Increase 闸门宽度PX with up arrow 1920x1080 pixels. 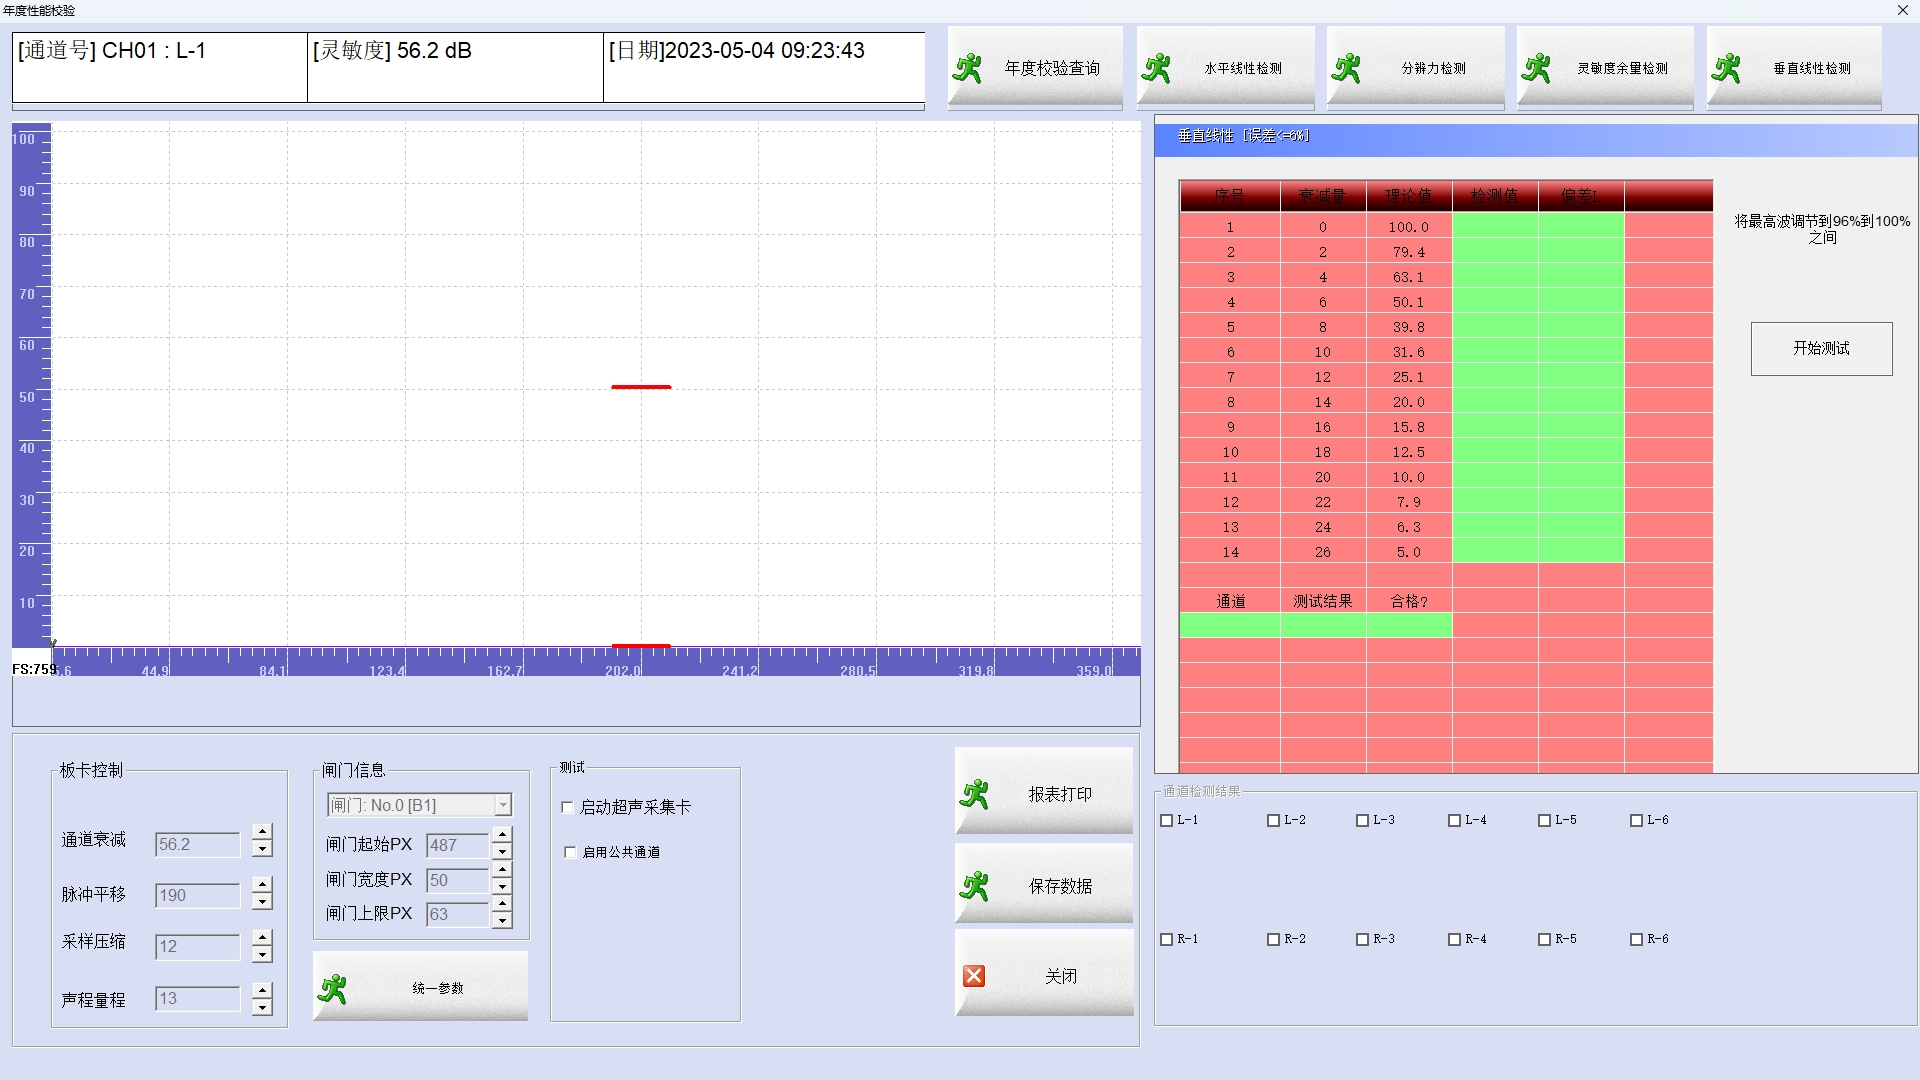(502, 870)
